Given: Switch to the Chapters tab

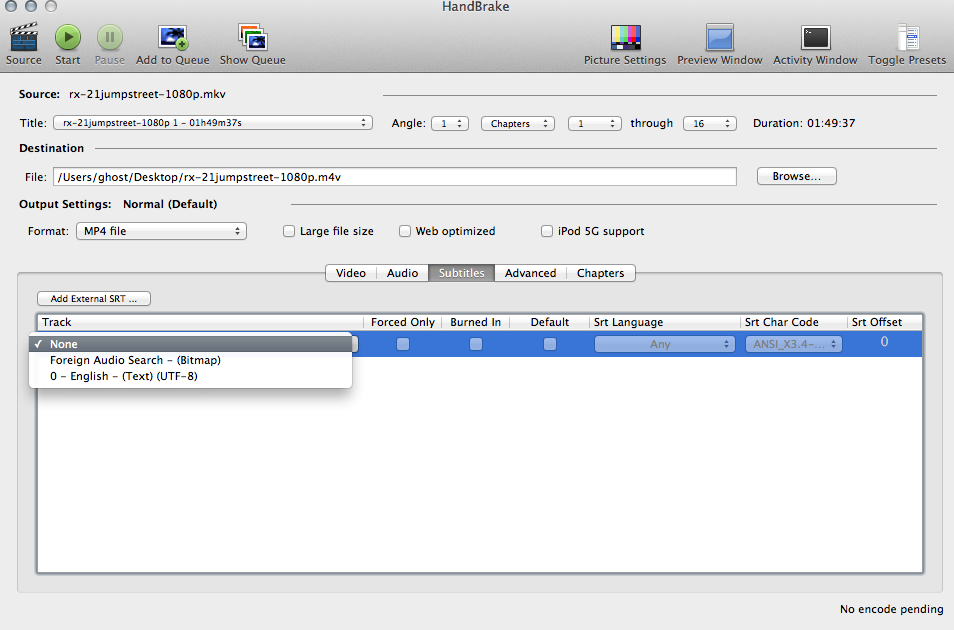Looking at the screenshot, I should (x=601, y=273).
